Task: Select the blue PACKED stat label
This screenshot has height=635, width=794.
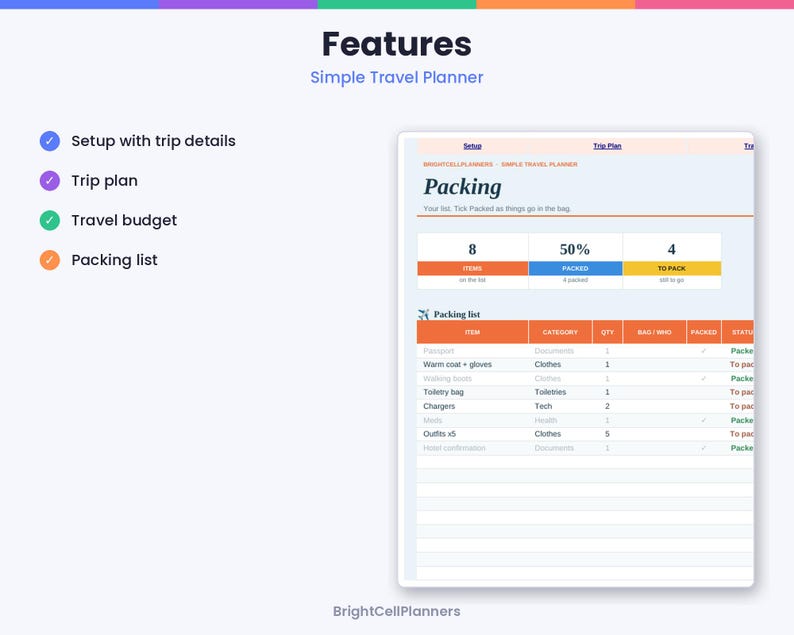Action: [575, 268]
